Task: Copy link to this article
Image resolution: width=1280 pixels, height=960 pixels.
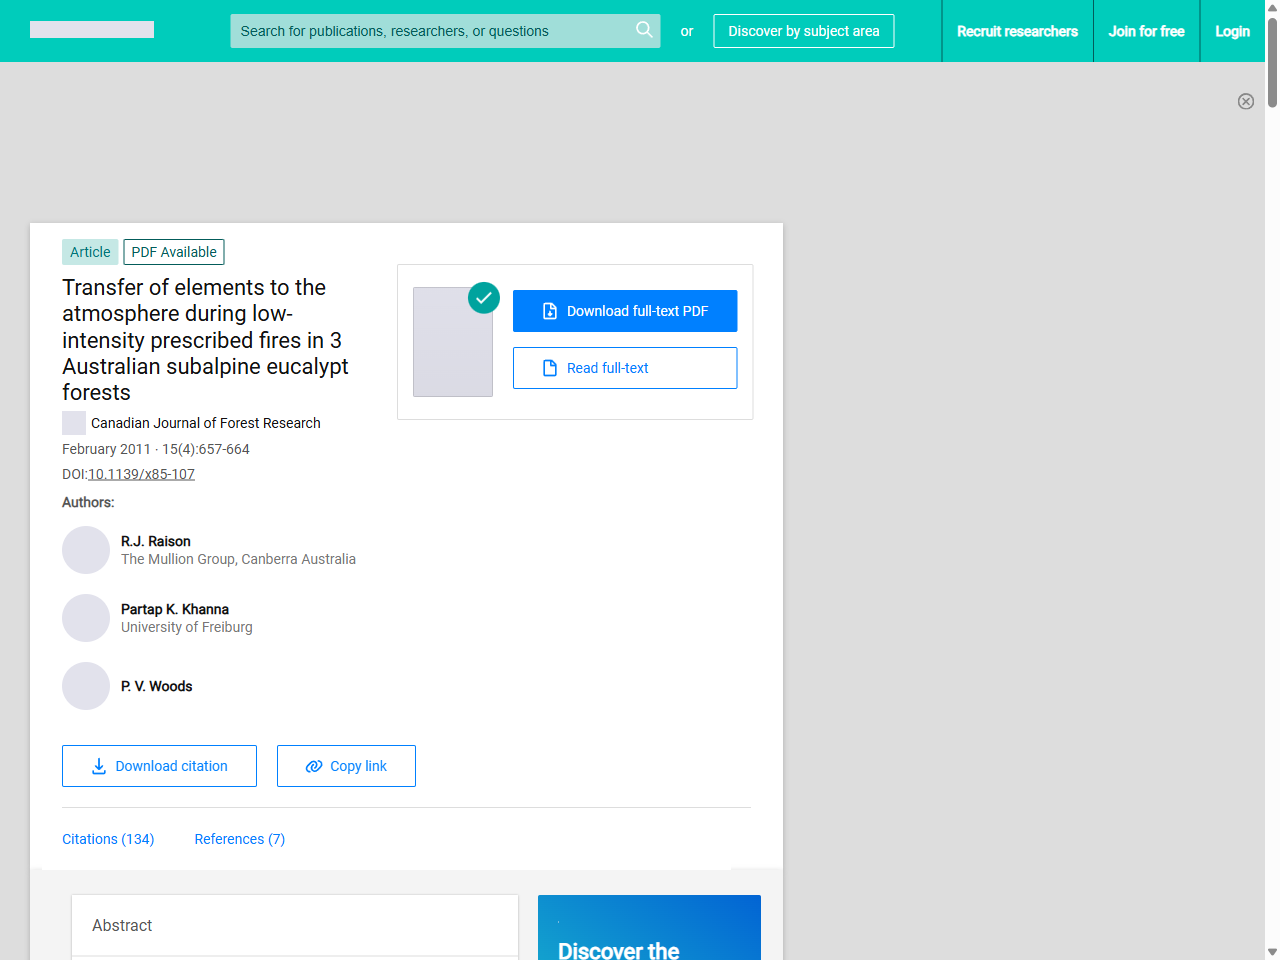Action: click(x=346, y=766)
